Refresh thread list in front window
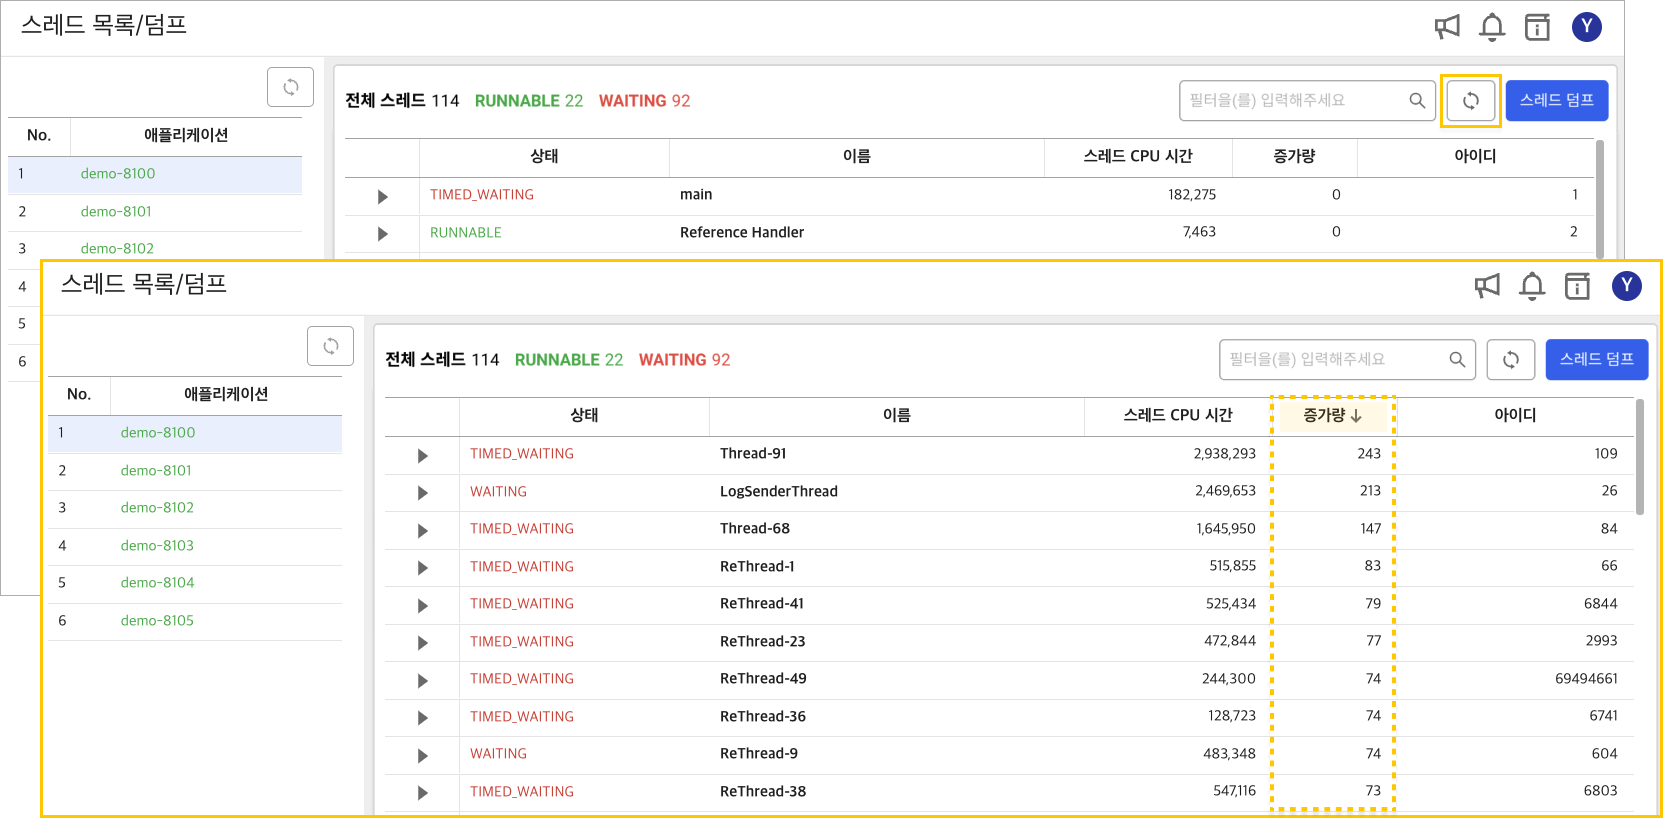This screenshot has height=819, width=1663. tap(1511, 360)
